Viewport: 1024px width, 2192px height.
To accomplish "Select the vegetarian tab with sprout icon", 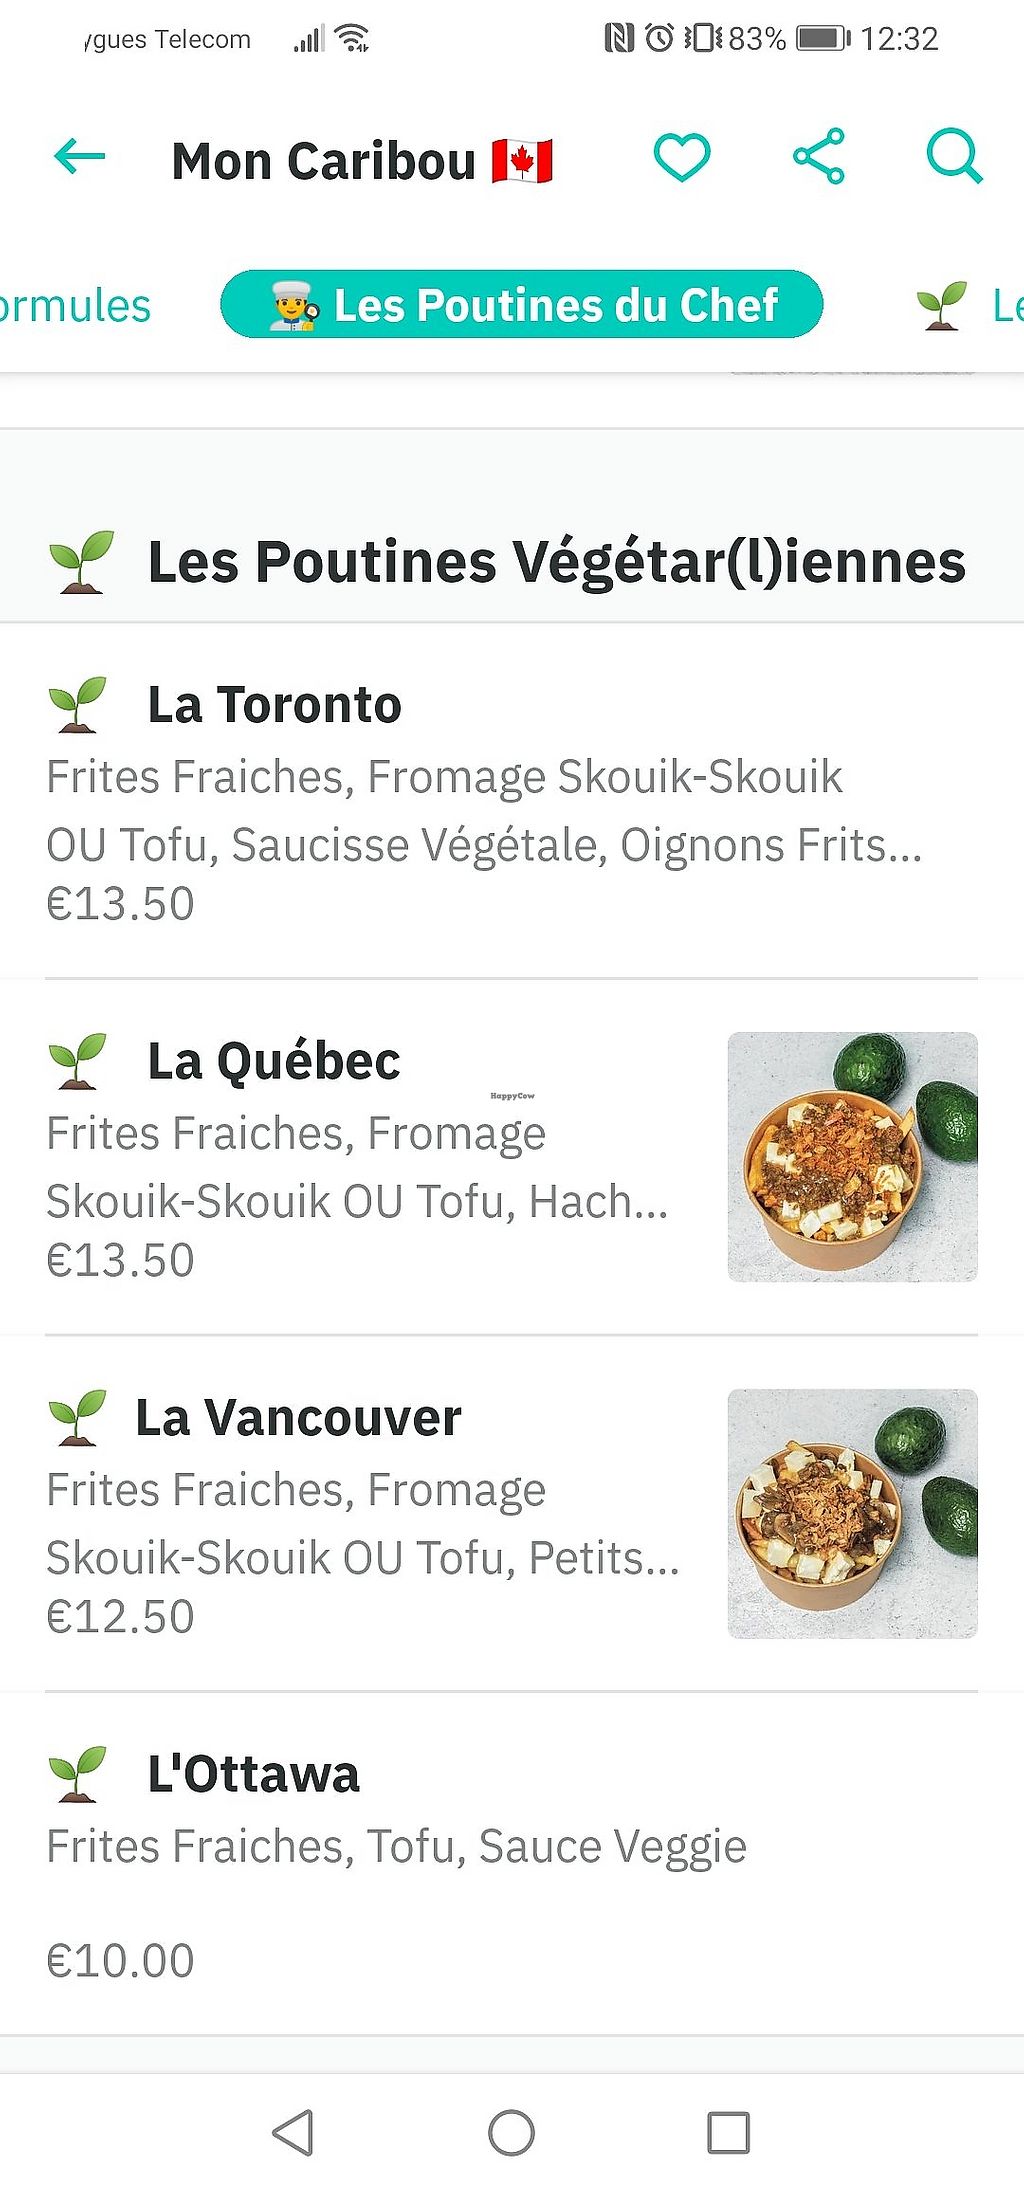I will (x=968, y=305).
